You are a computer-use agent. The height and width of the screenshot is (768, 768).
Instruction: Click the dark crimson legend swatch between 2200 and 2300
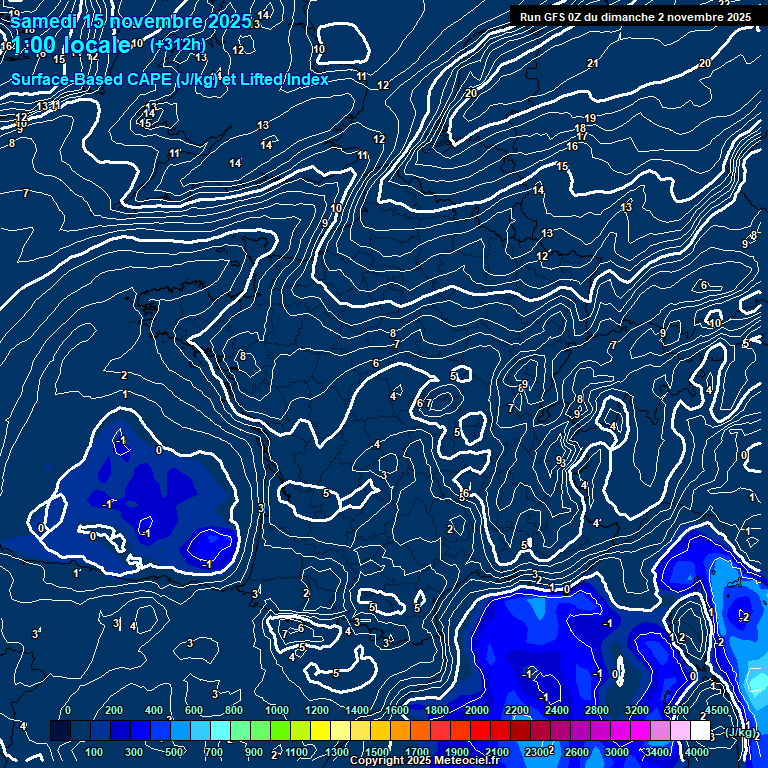[521, 730]
